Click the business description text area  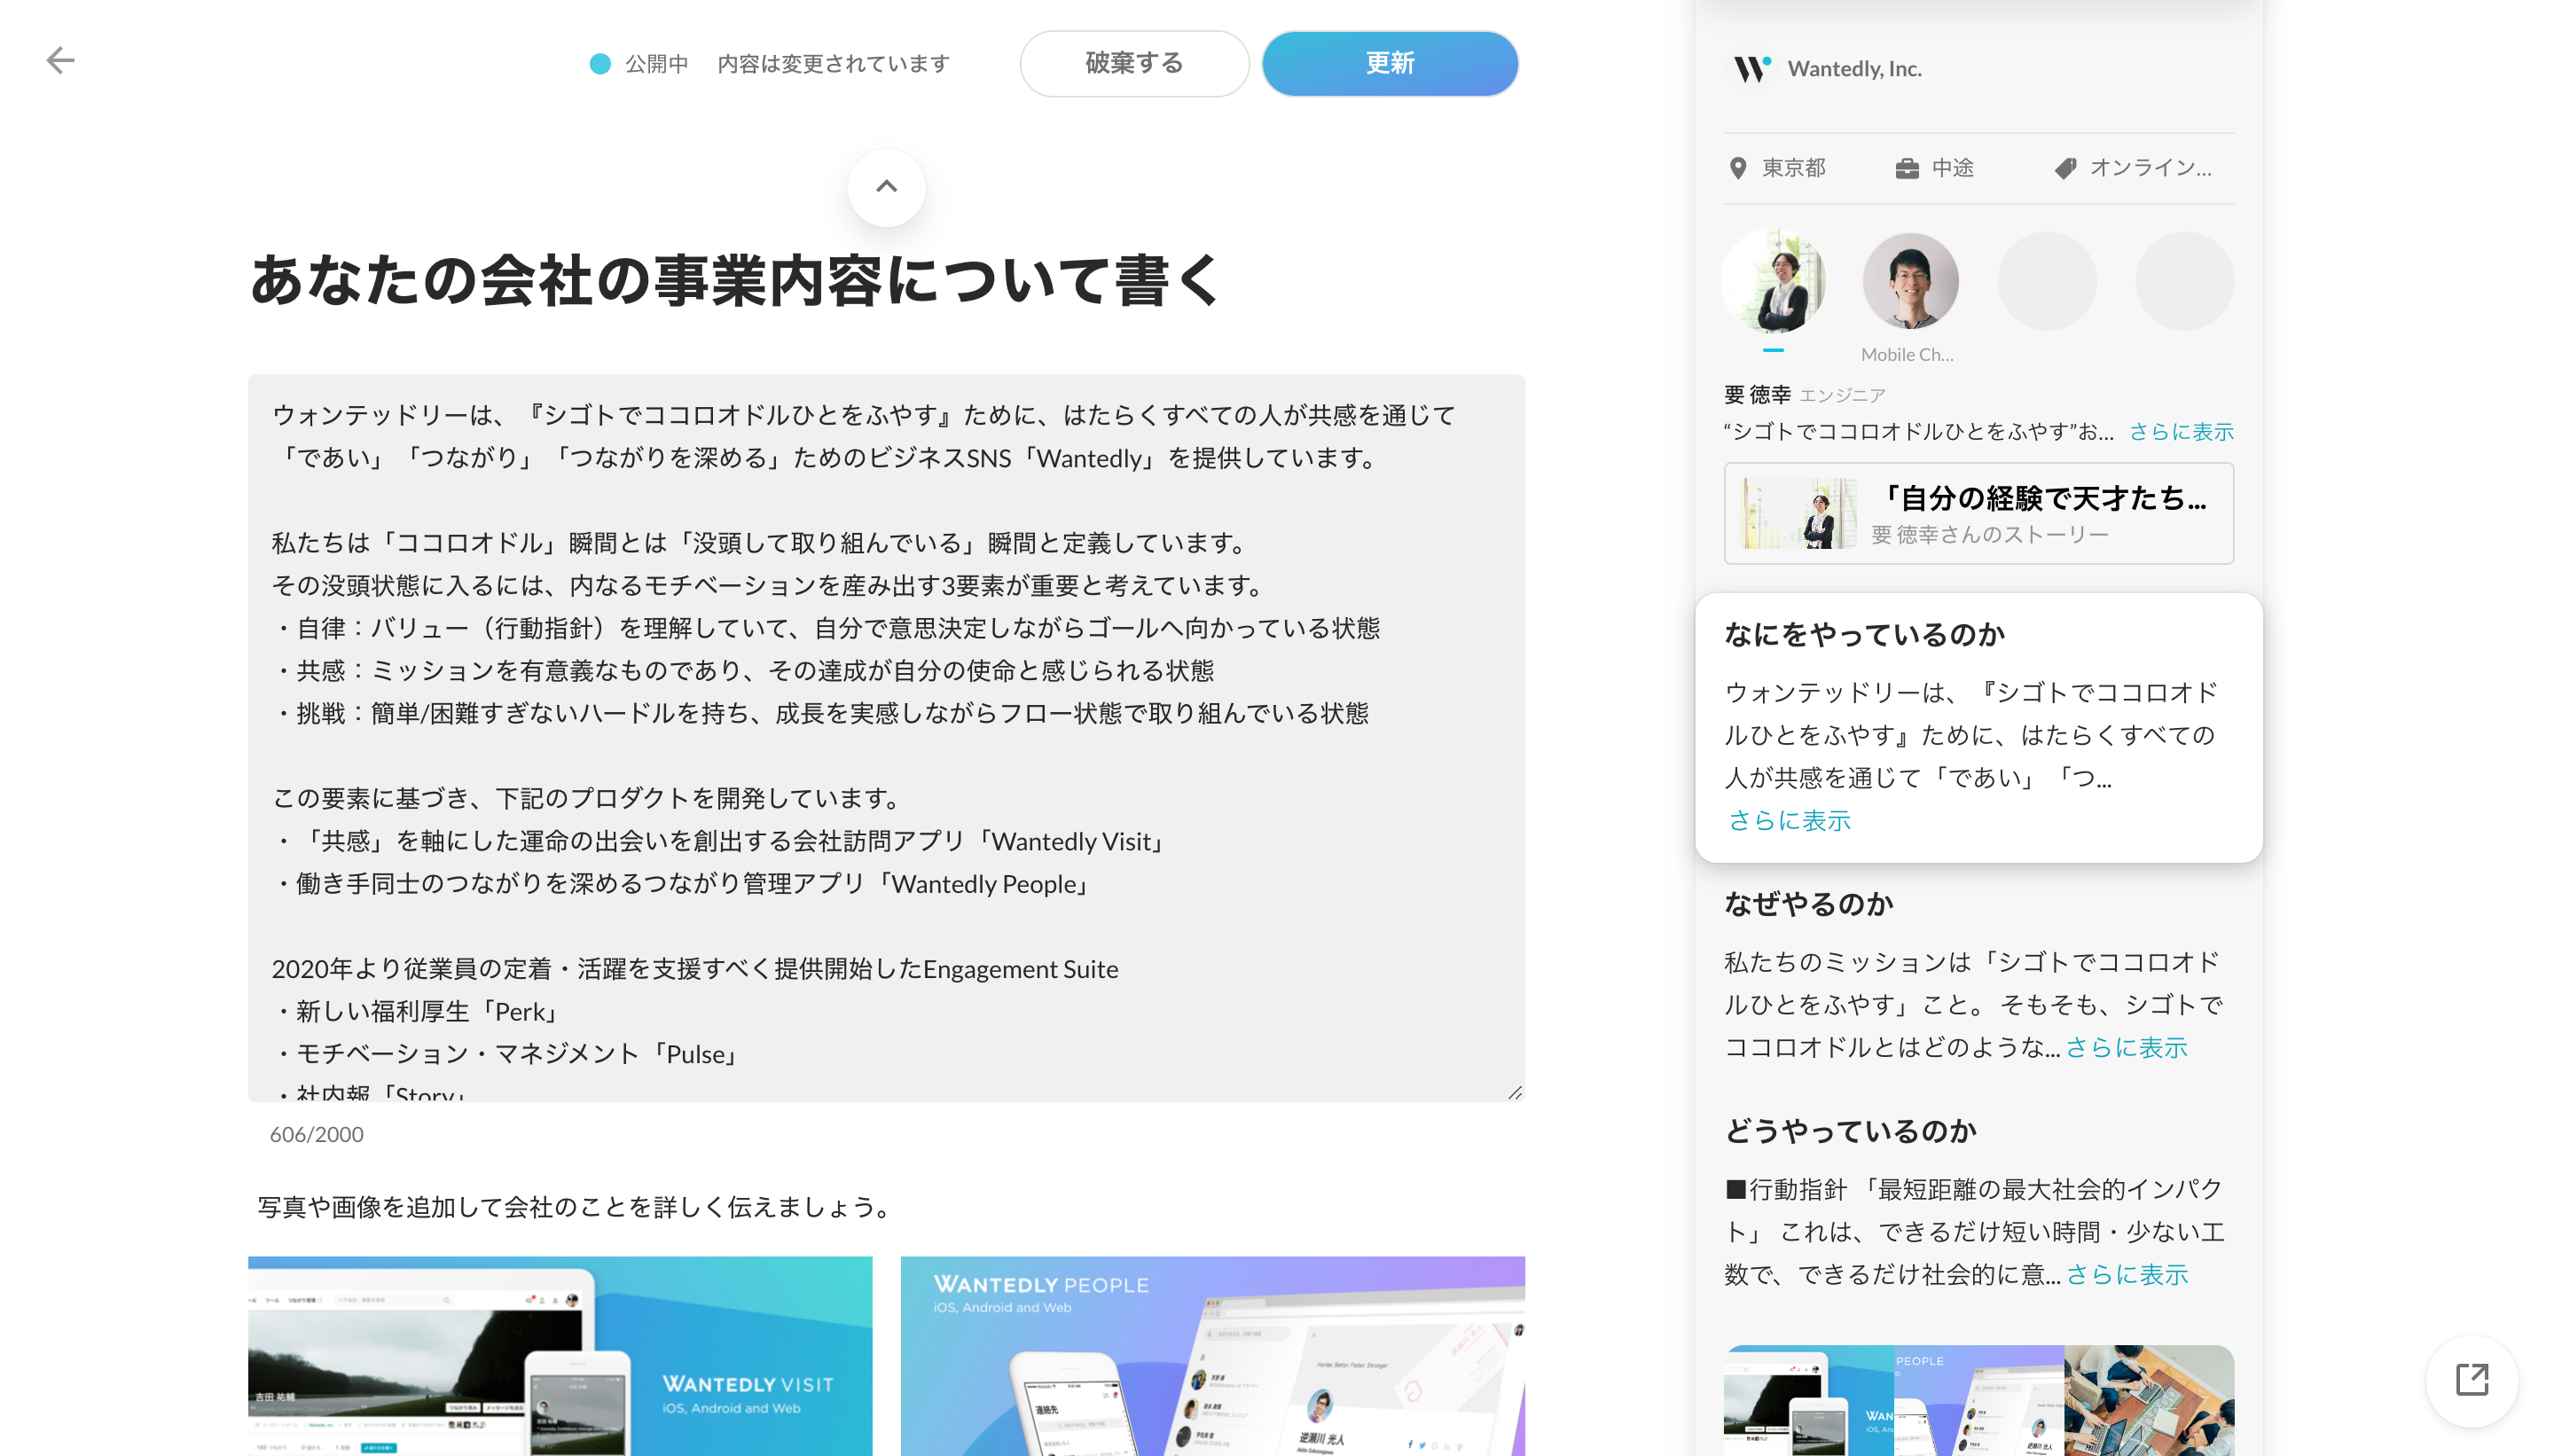(x=886, y=737)
